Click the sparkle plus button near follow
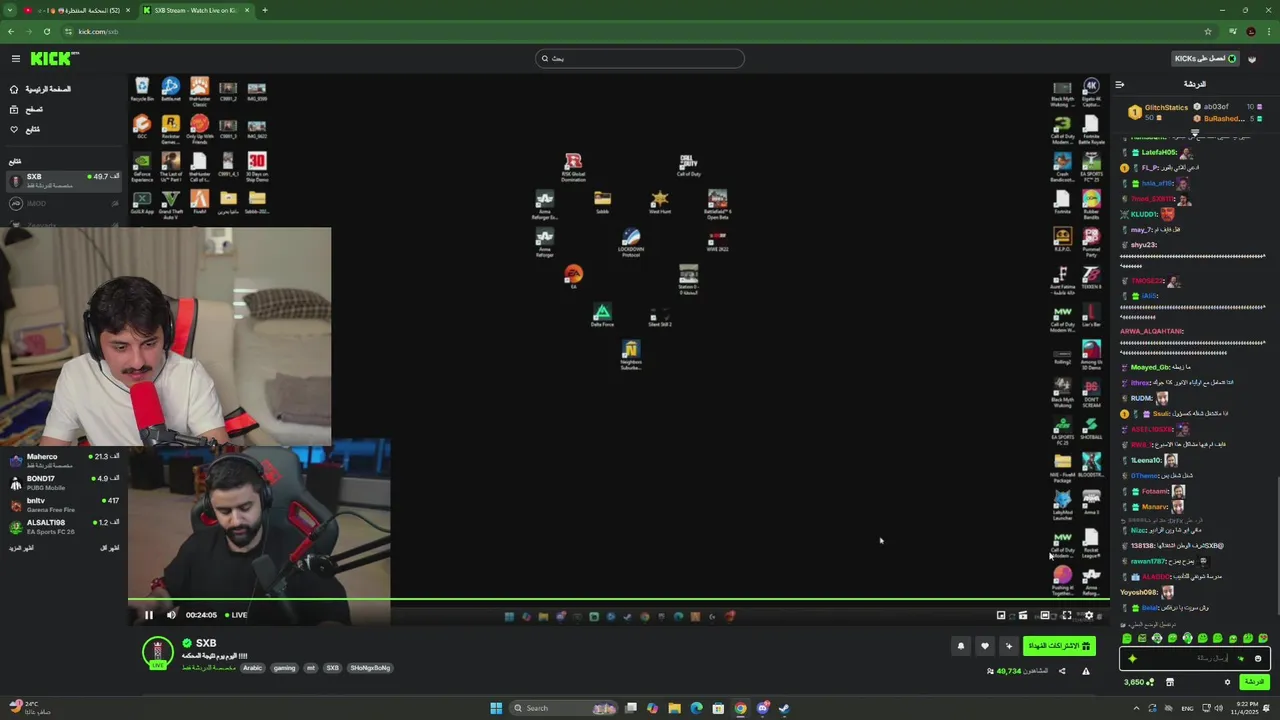This screenshot has height=720, width=1280. [1008, 646]
